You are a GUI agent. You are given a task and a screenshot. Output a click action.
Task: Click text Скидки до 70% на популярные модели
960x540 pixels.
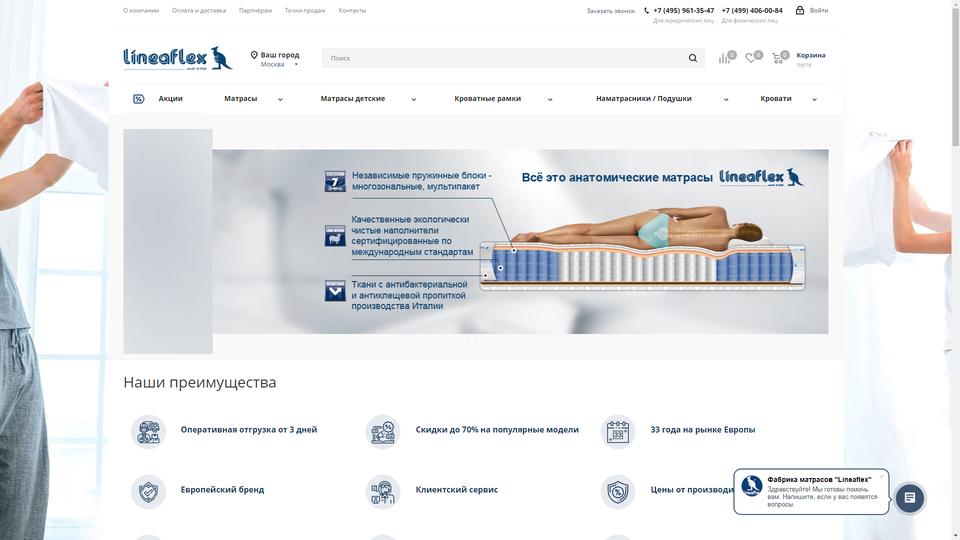(497, 430)
